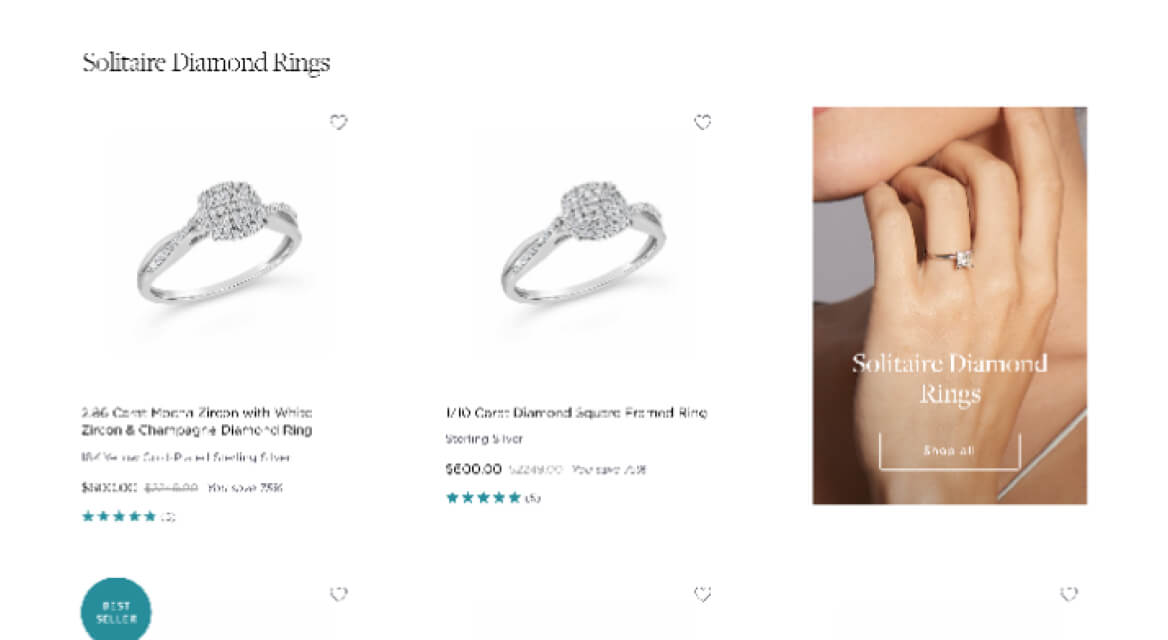Open star rating of Diamond Square Framed Ring
Screen dimensions: 1168x640
point(483,498)
